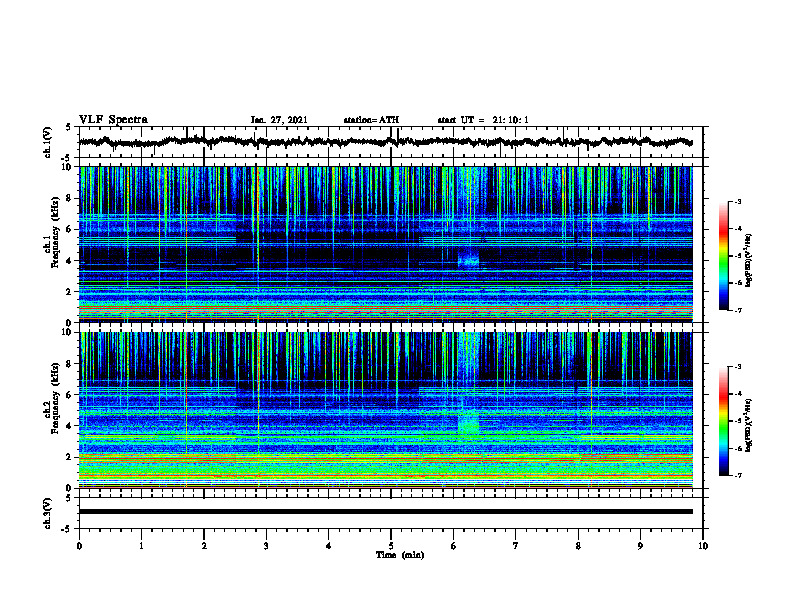
Task: Click time axis tick label "8"
Action: (x=578, y=546)
